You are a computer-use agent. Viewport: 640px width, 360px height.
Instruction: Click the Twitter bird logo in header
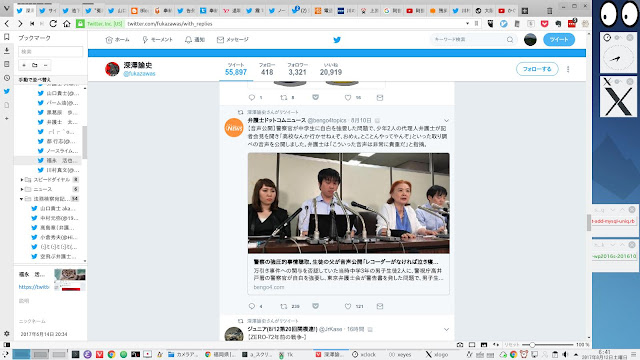[x=337, y=40]
